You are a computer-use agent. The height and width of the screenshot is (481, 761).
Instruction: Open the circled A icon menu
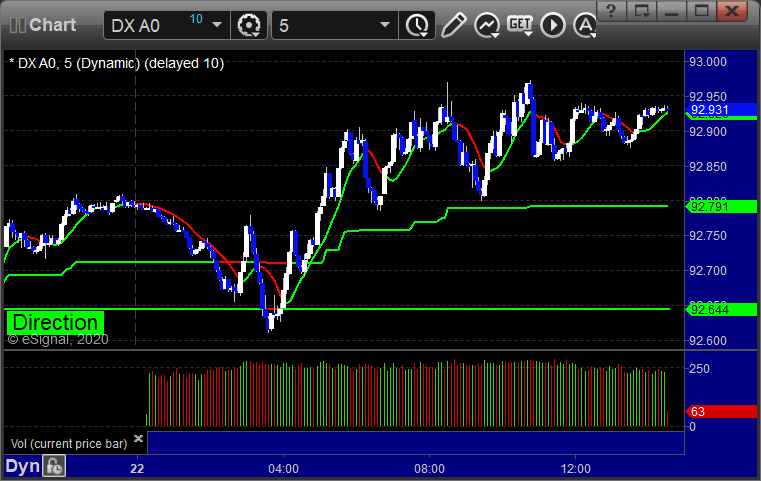584,25
